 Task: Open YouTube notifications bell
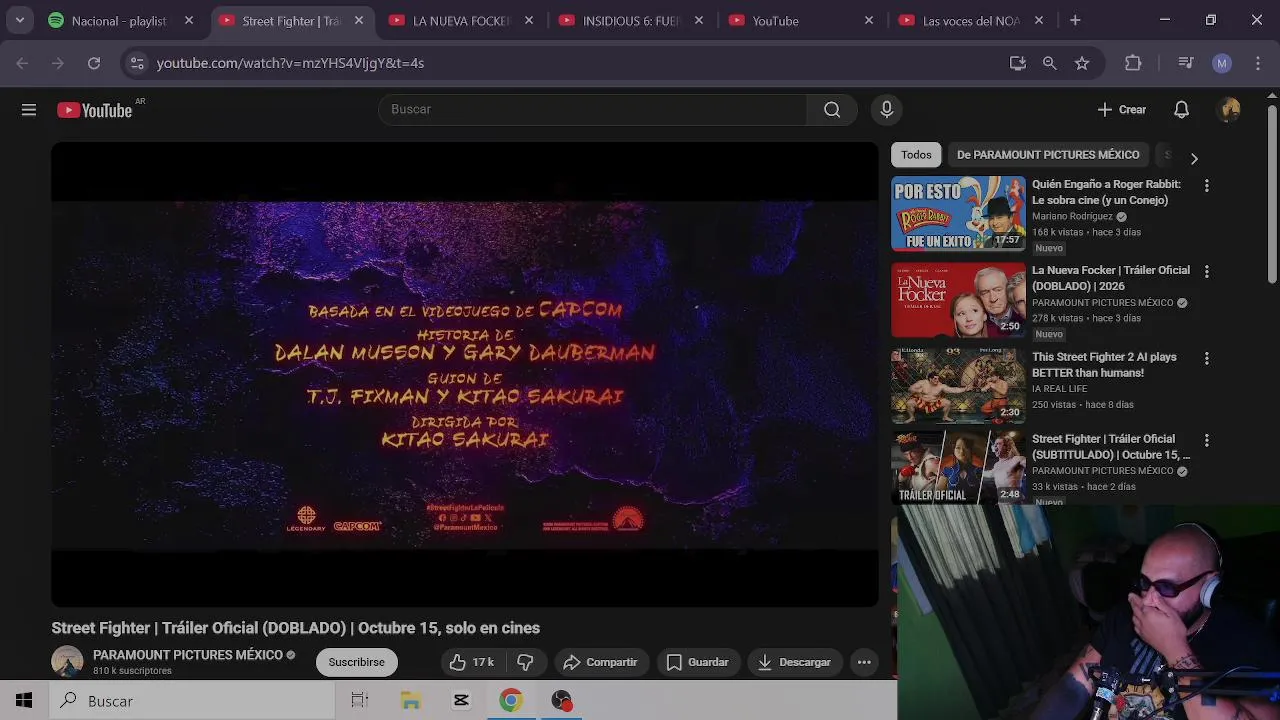coord(1181,110)
